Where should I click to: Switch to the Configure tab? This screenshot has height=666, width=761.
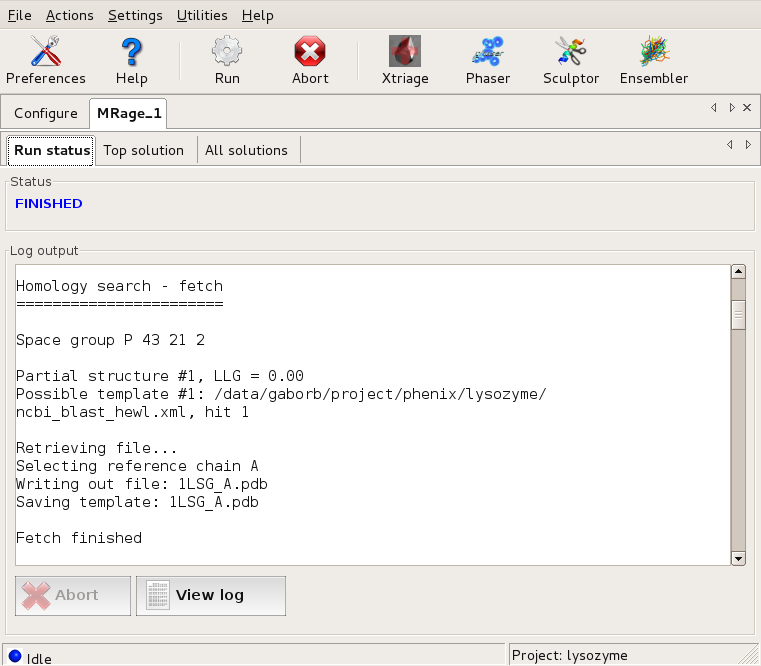(46, 113)
